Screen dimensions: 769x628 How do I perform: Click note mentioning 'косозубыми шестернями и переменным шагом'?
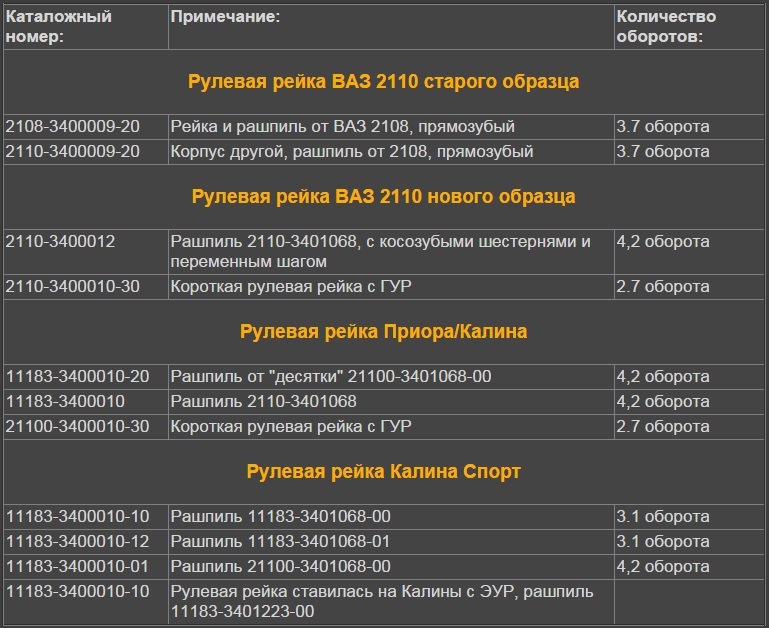(381, 251)
